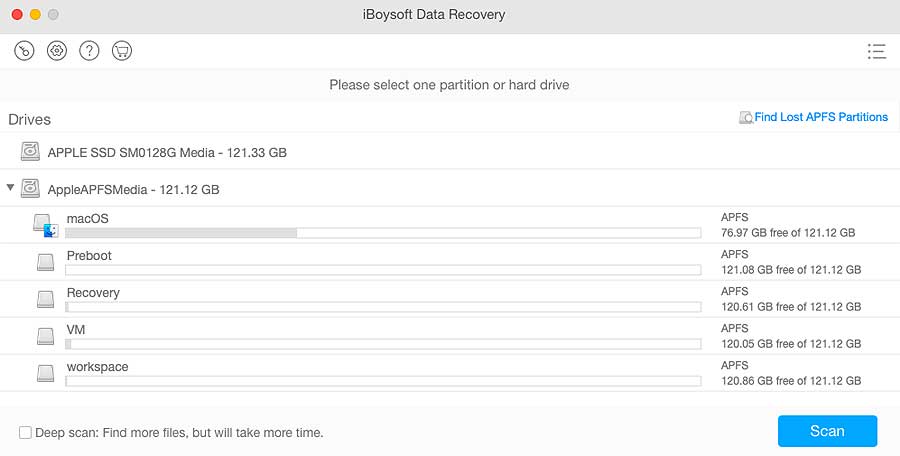Start the Scan button

pos(827,431)
